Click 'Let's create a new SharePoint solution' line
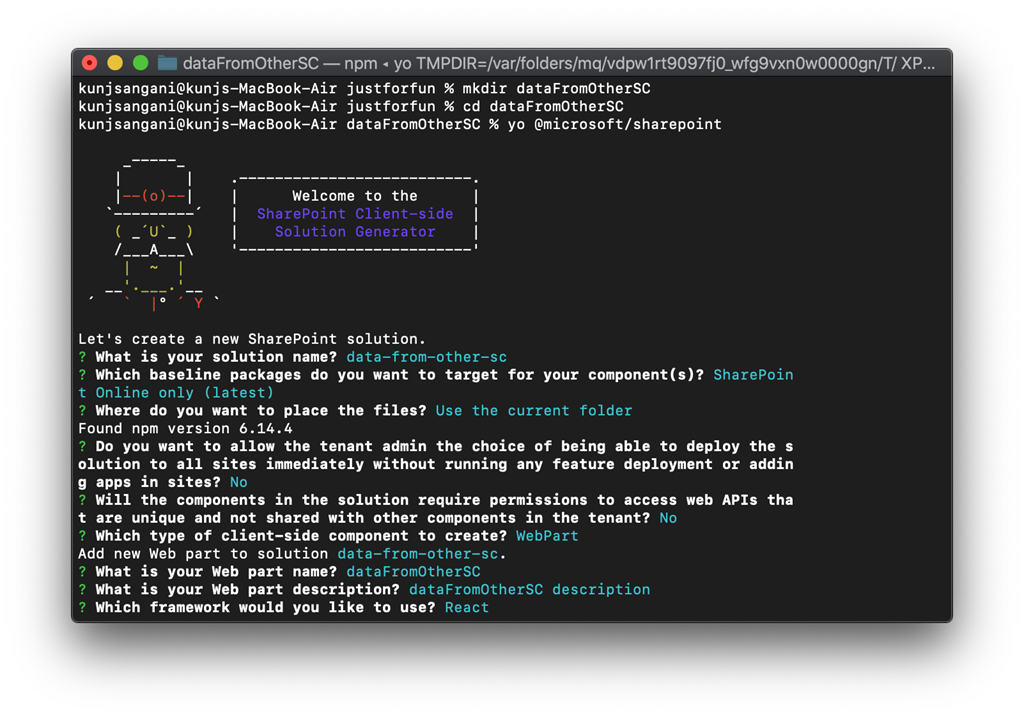 [x=252, y=339]
